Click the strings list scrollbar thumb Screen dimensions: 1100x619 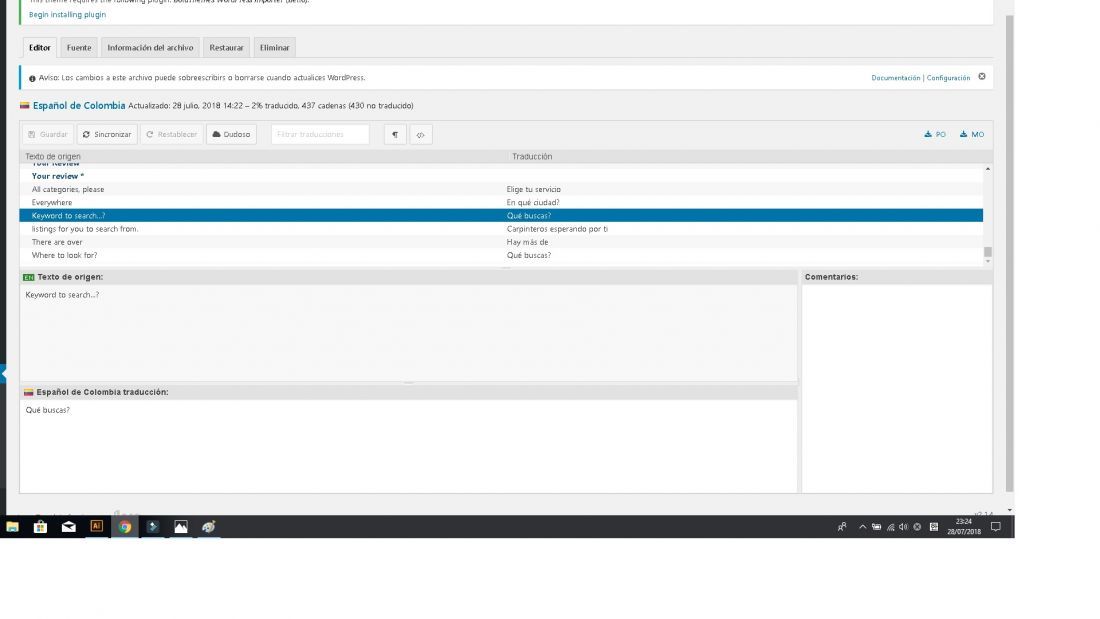click(988, 251)
